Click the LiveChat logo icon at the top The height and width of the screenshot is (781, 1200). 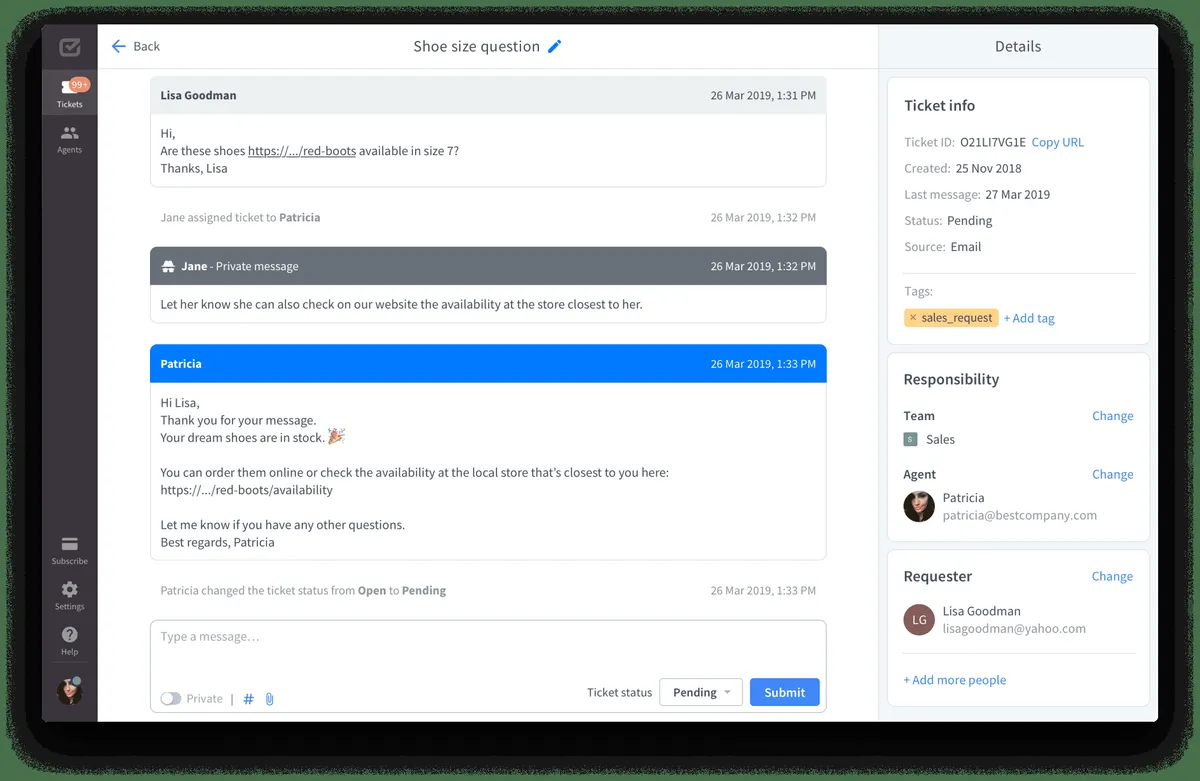pyautogui.click(x=69, y=46)
